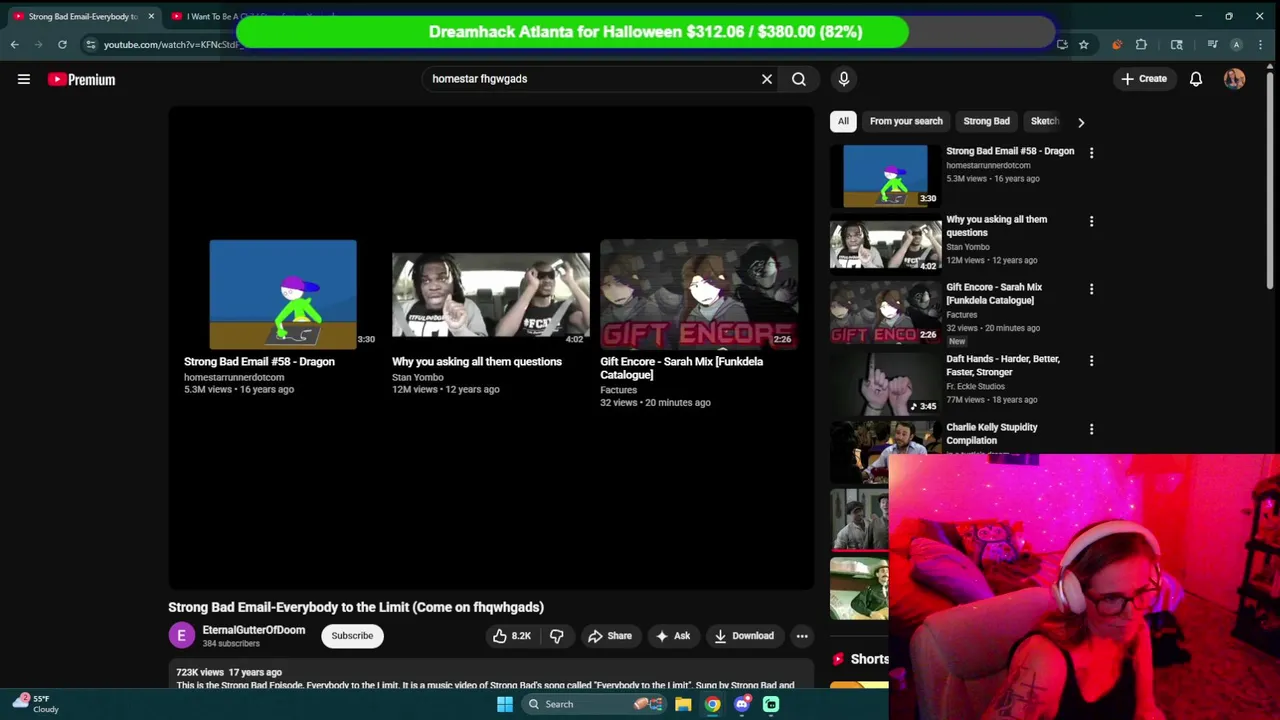Clear the search box with X
The width and height of the screenshot is (1280, 720).
[767, 79]
